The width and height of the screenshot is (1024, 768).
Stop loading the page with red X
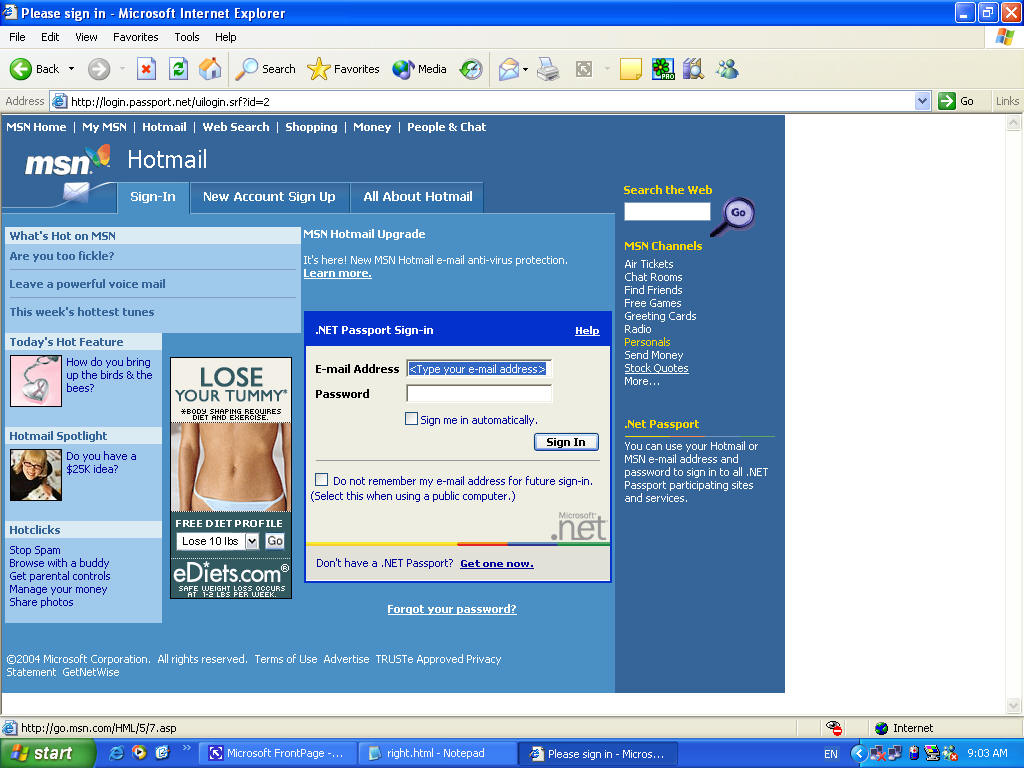click(x=146, y=69)
